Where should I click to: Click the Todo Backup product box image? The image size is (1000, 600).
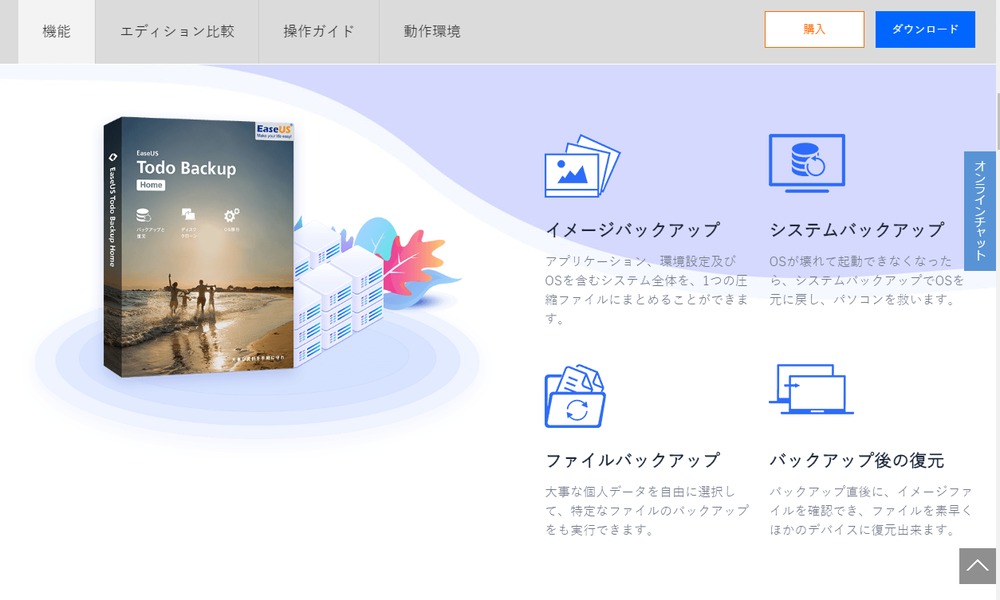point(199,247)
